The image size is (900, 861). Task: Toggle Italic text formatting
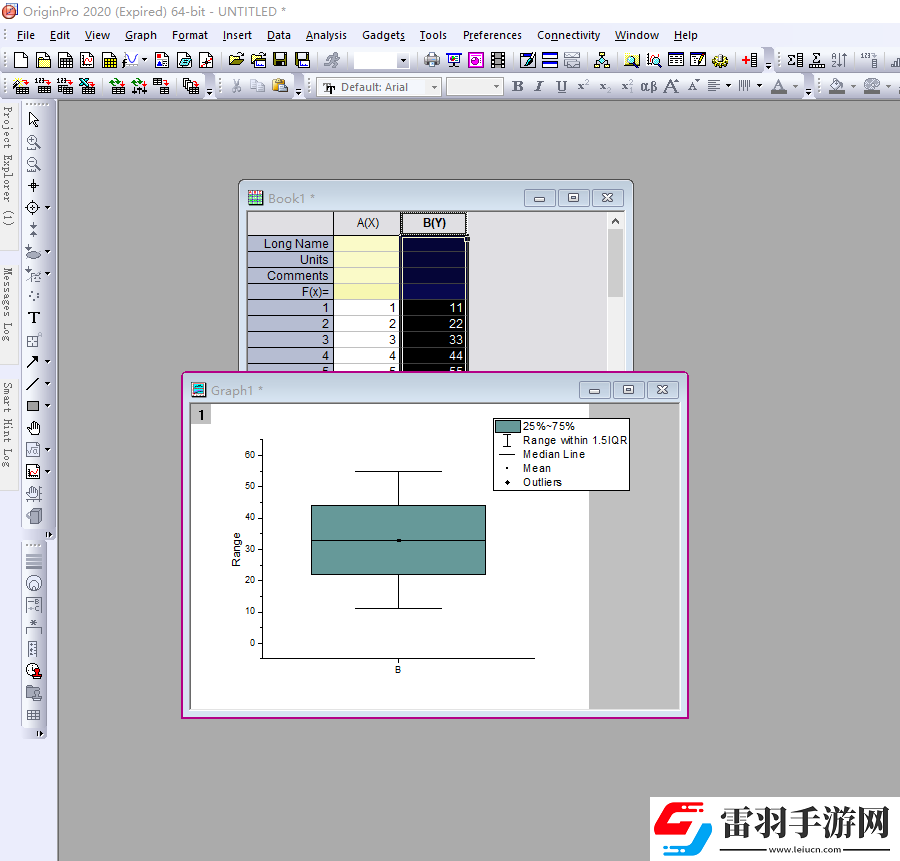[539, 87]
